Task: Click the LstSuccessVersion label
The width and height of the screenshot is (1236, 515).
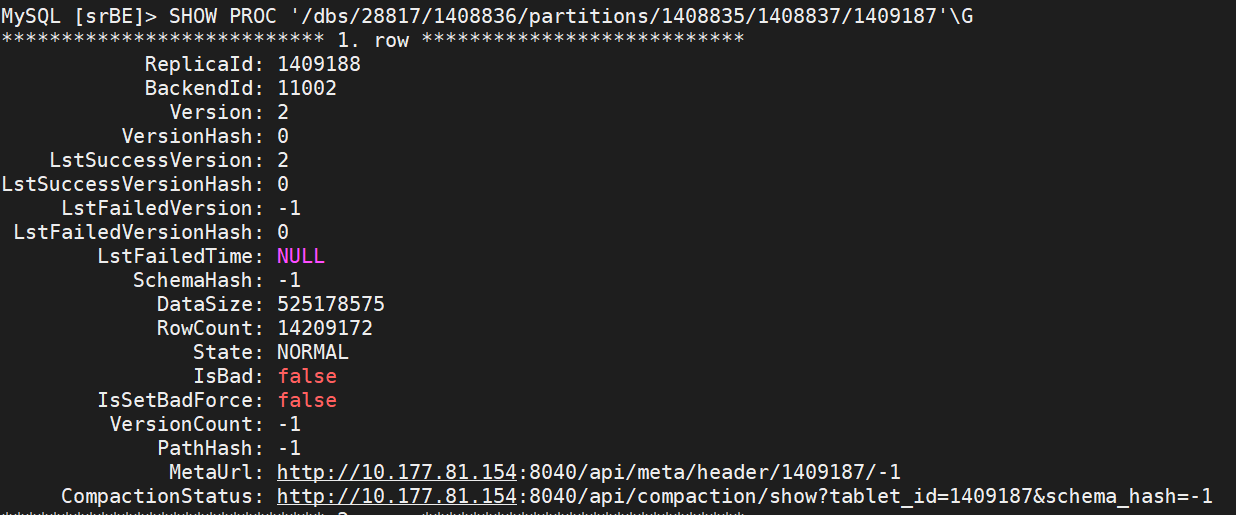Action: (151, 160)
